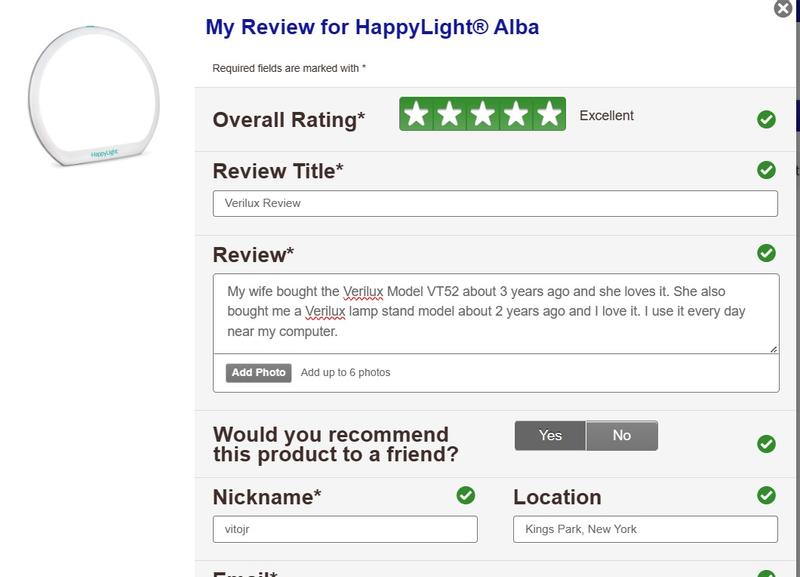Click the green check beside Overall Rating
Screen dimensions: 800x577
click(x=766, y=120)
